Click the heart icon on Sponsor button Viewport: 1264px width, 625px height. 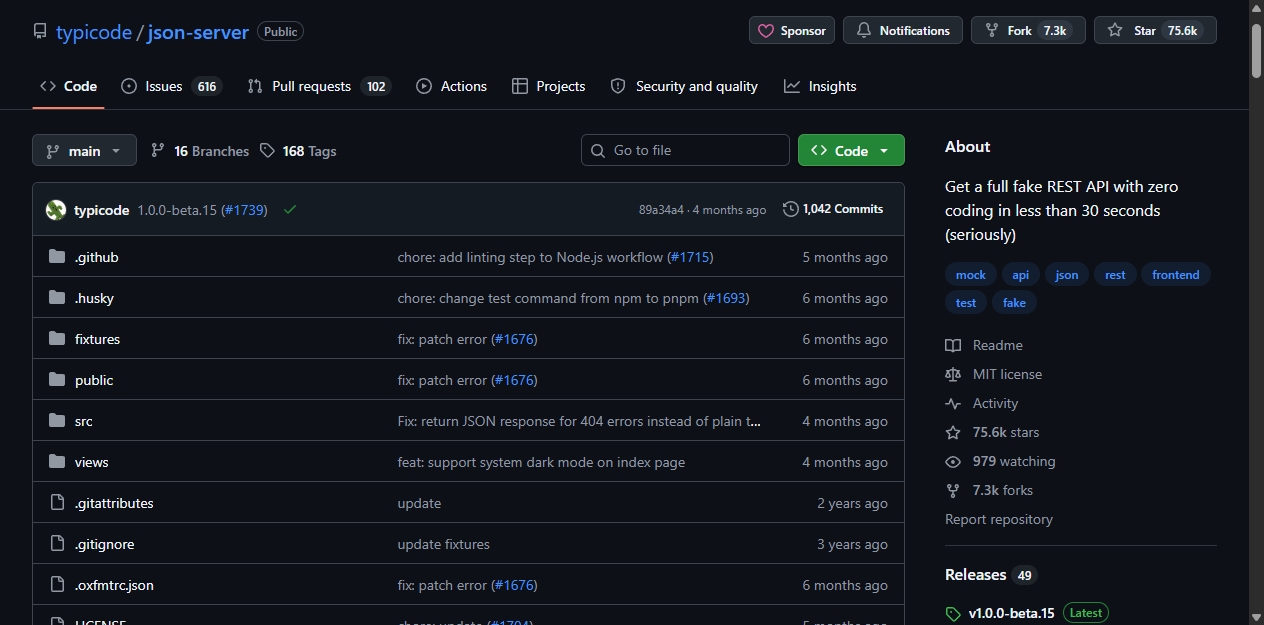click(x=766, y=31)
